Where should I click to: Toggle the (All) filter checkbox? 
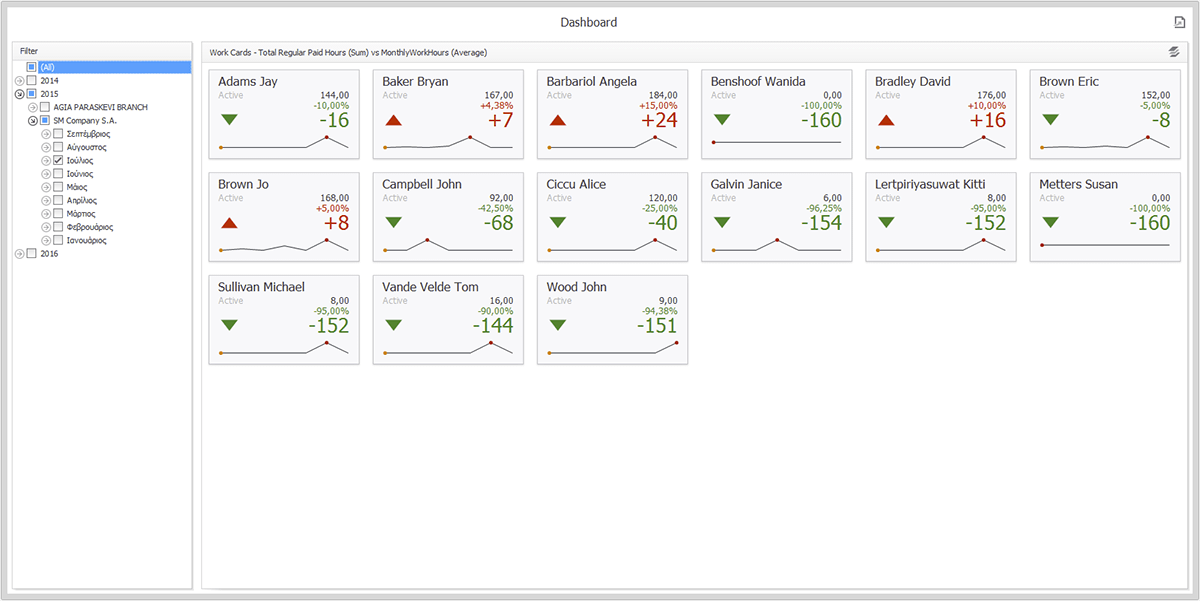pos(32,67)
